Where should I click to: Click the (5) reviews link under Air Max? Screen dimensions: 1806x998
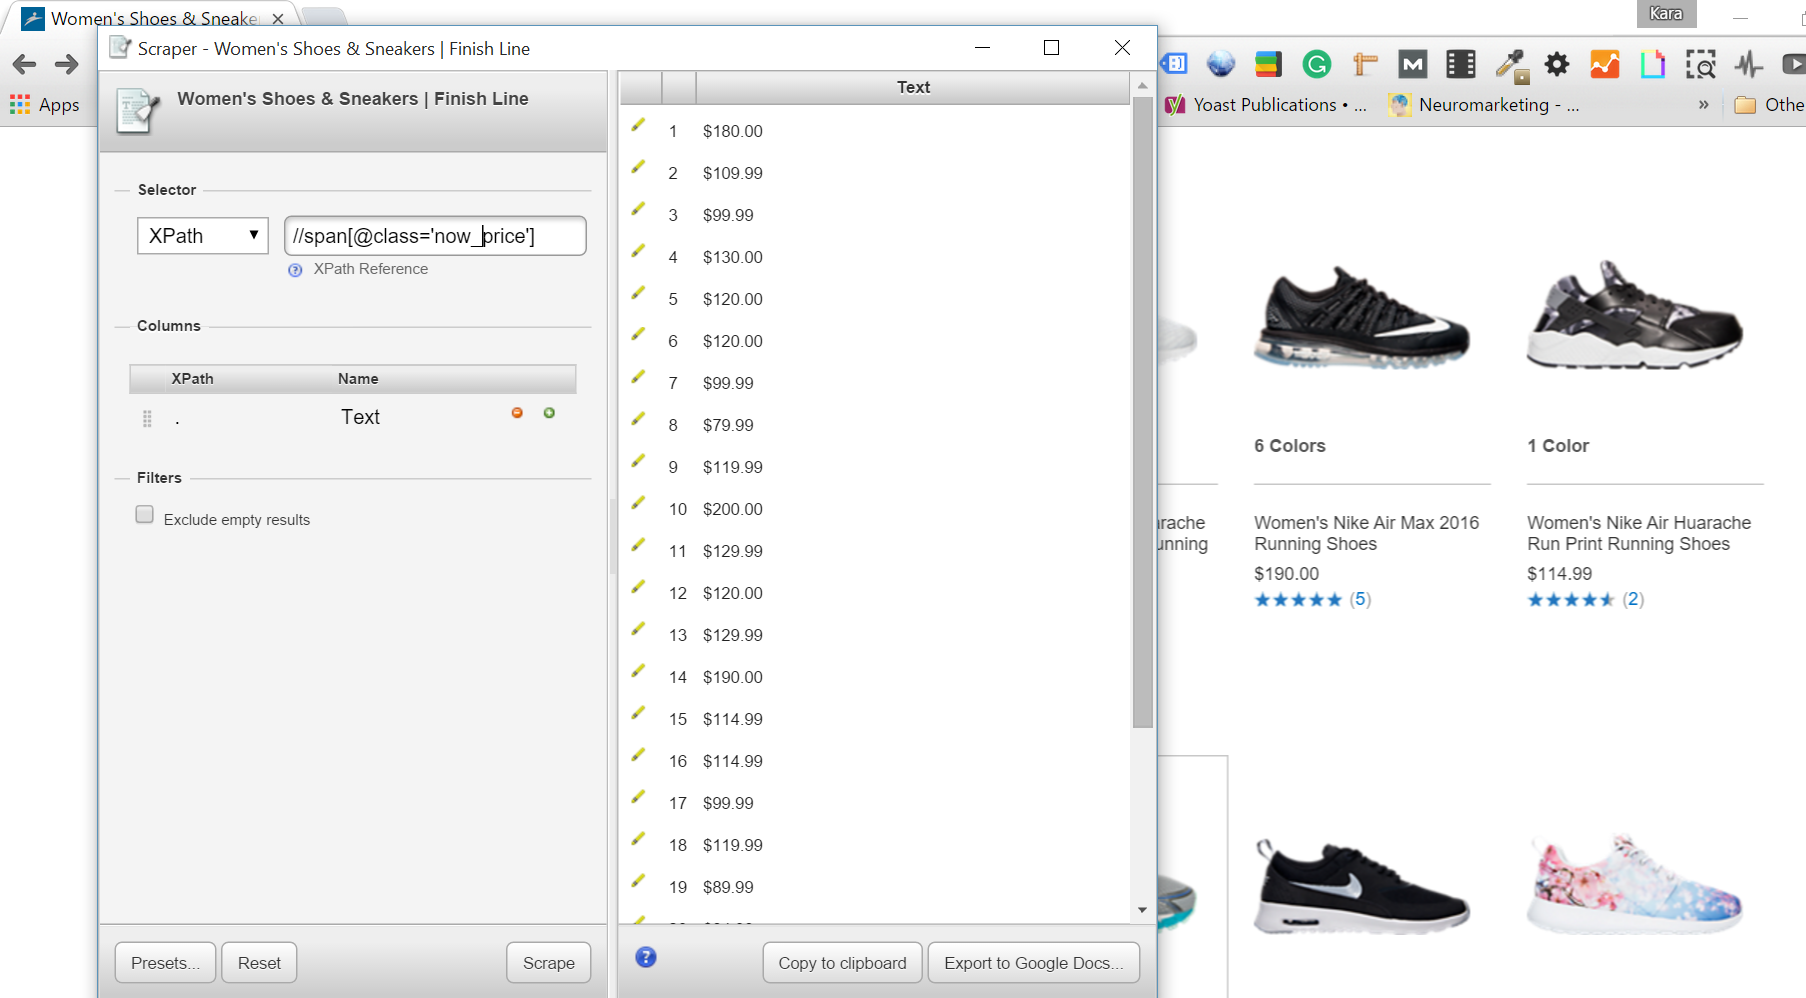click(1360, 599)
